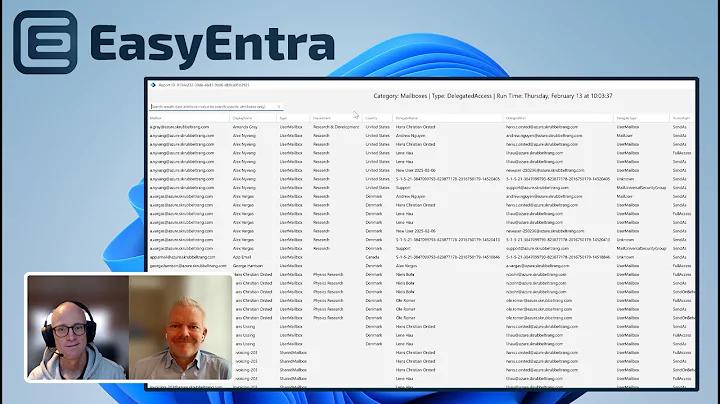The width and height of the screenshot is (720, 404).
Task: Select the 'Canada' country cell
Action: coord(372,257)
